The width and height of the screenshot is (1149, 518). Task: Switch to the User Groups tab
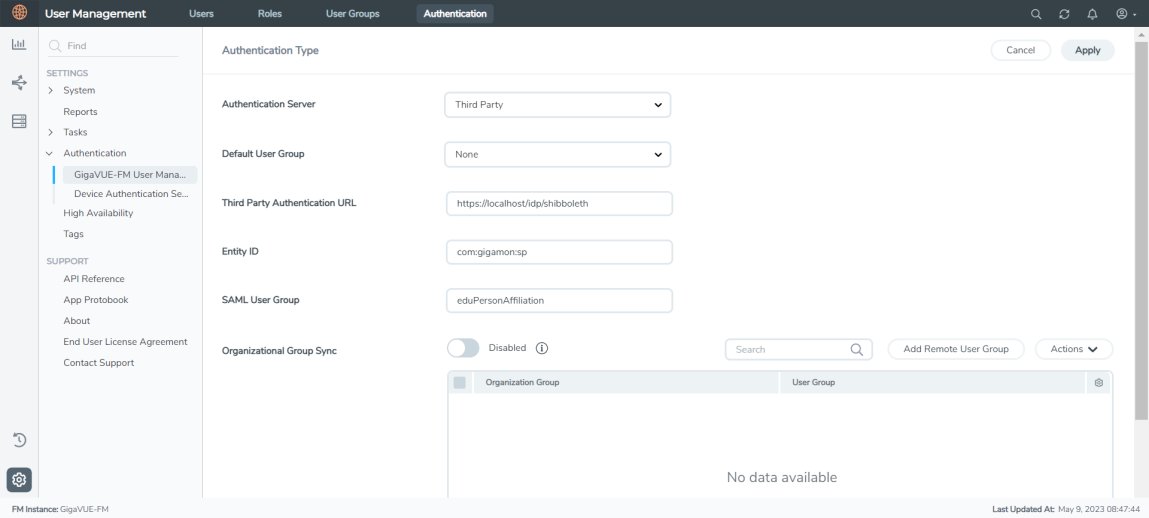click(352, 14)
